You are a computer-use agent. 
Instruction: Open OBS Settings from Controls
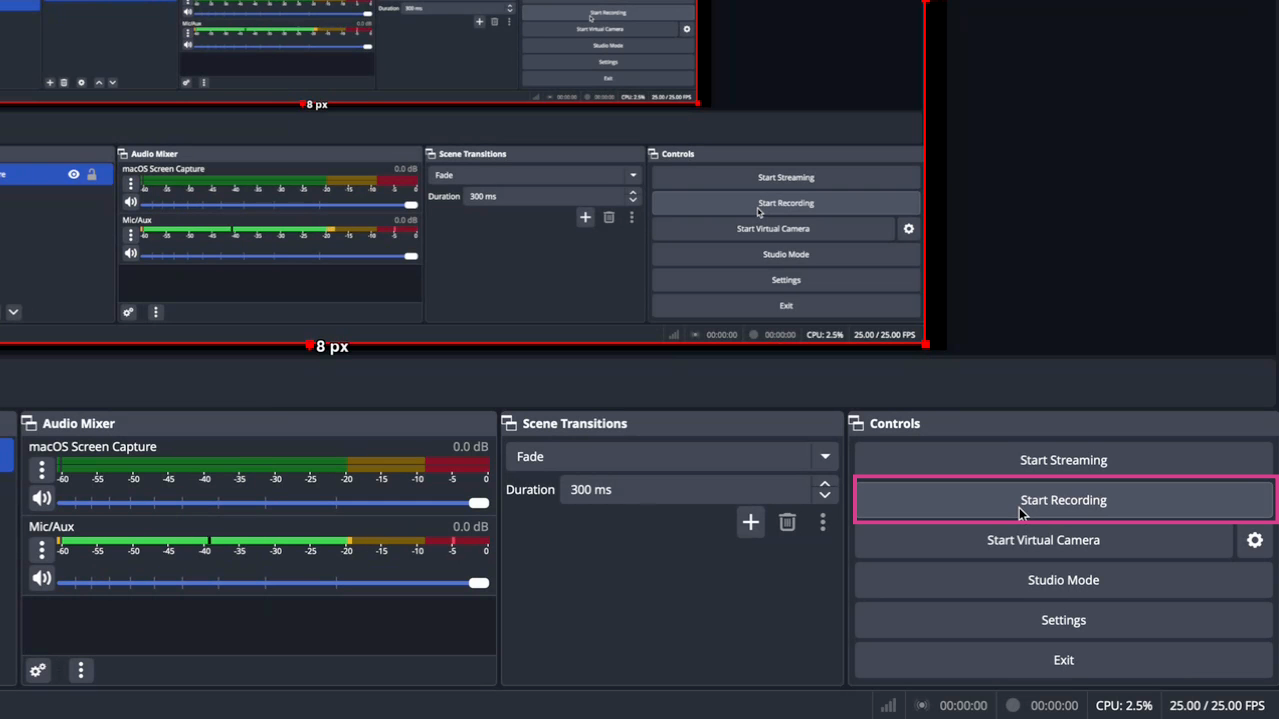point(1063,620)
